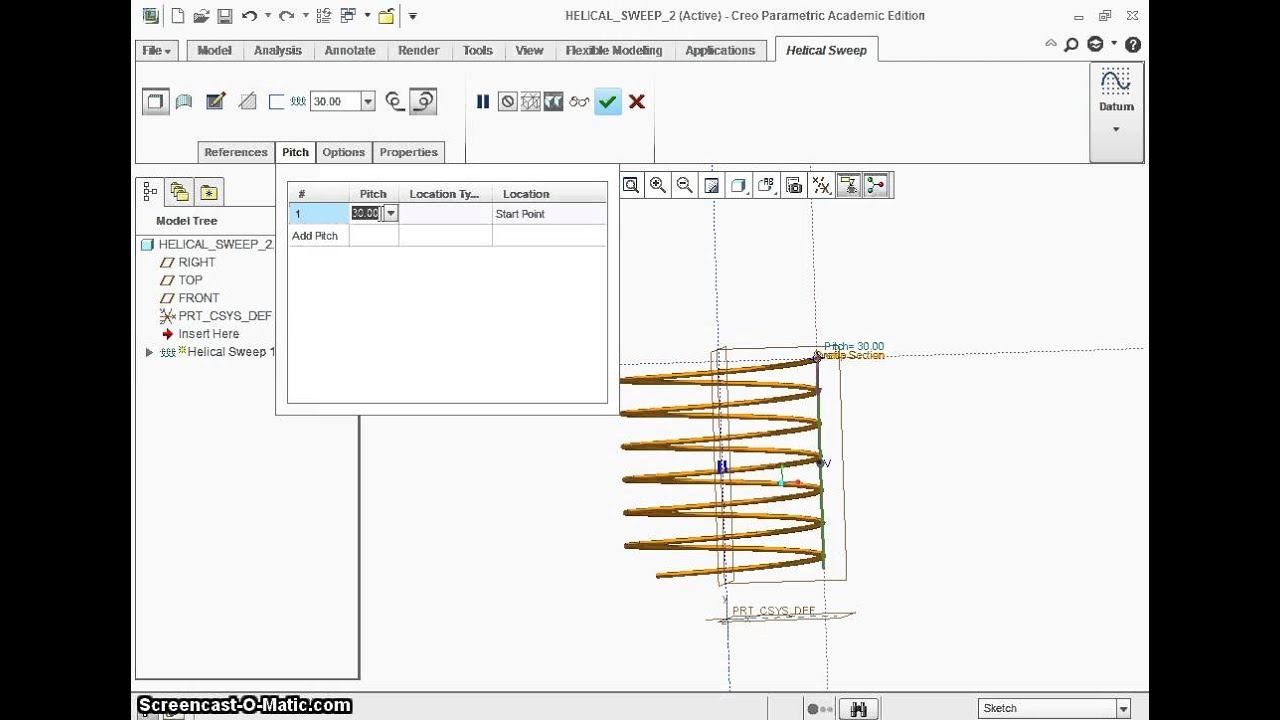Cancel the feature with red X
Screen dimensions: 1280x720
(637, 101)
